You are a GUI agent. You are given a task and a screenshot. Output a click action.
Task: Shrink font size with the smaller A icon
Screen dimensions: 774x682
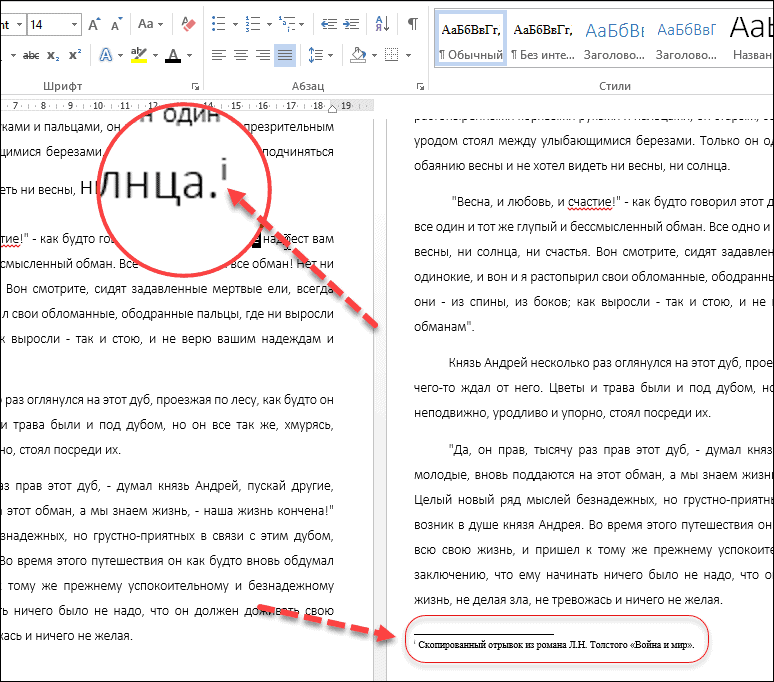116,24
